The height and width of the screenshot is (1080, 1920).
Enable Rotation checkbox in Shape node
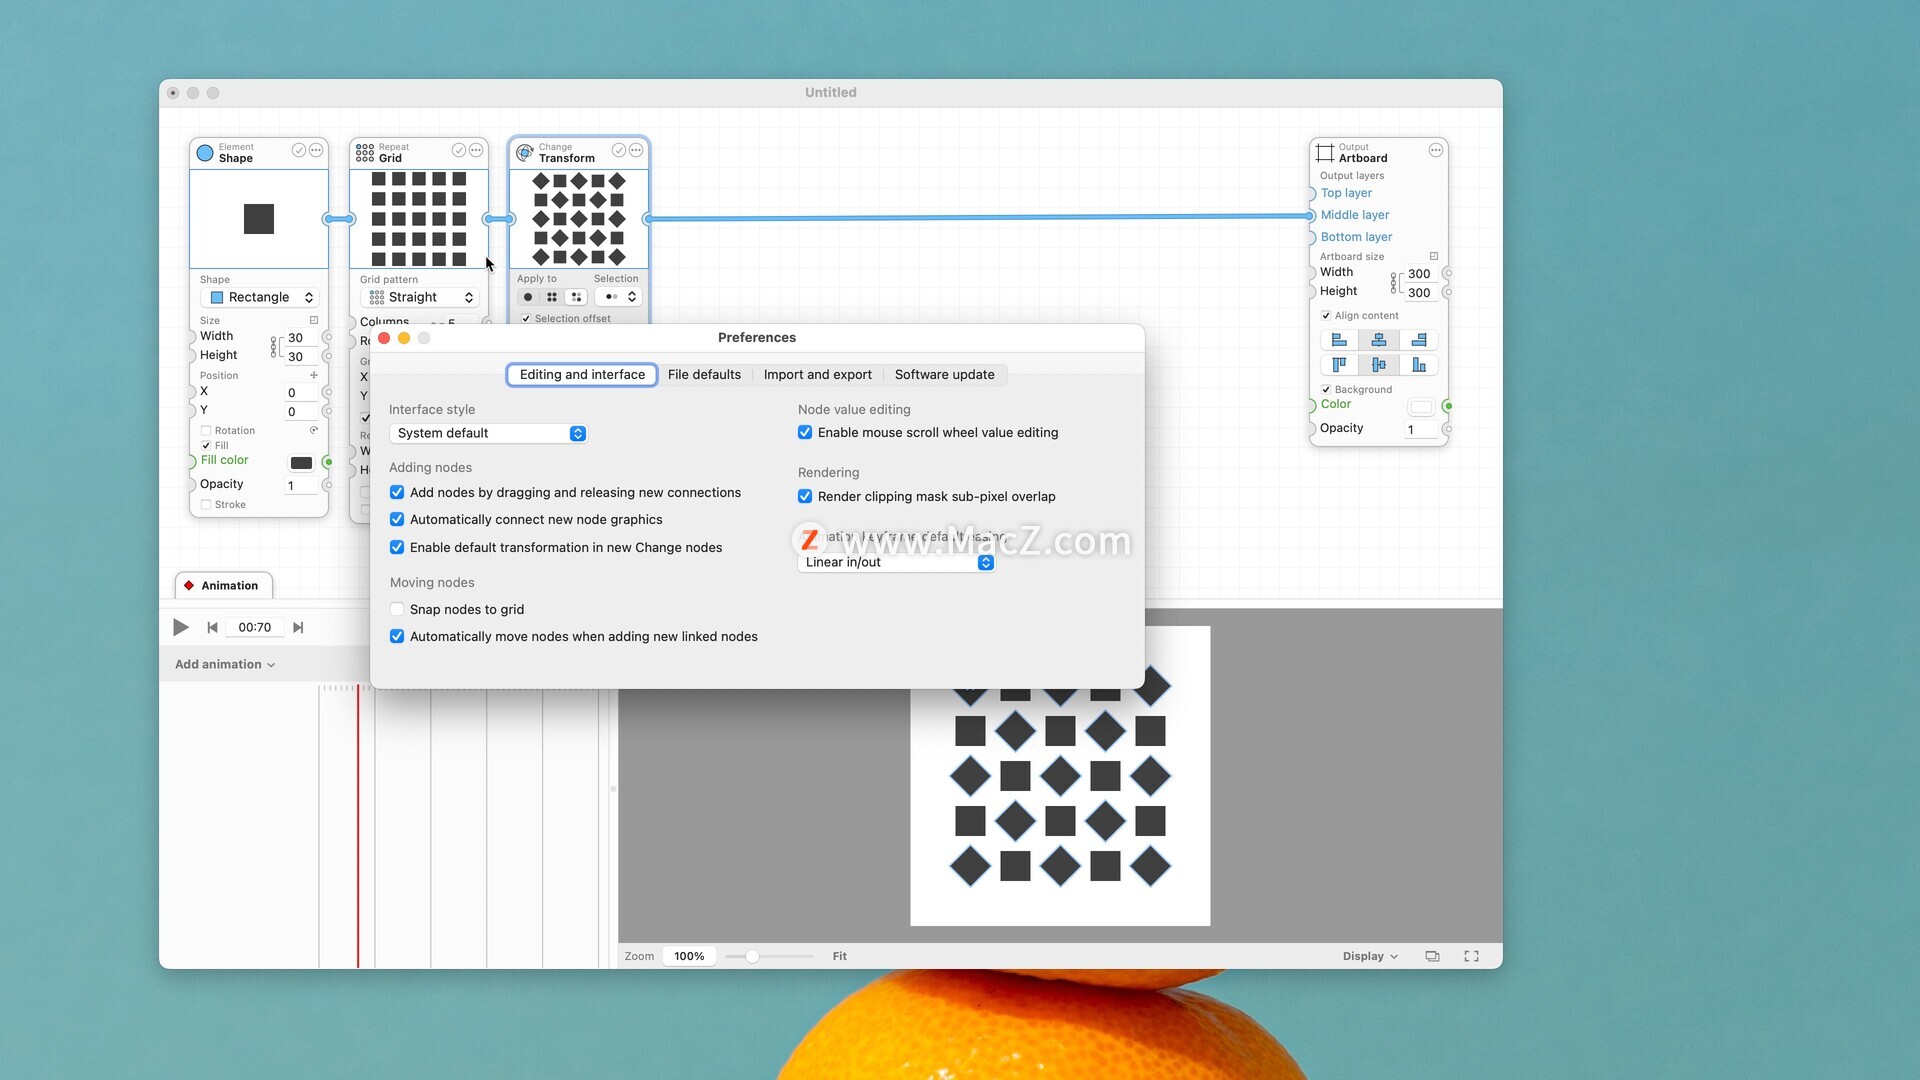pyautogui.click(x=206, y=431)
